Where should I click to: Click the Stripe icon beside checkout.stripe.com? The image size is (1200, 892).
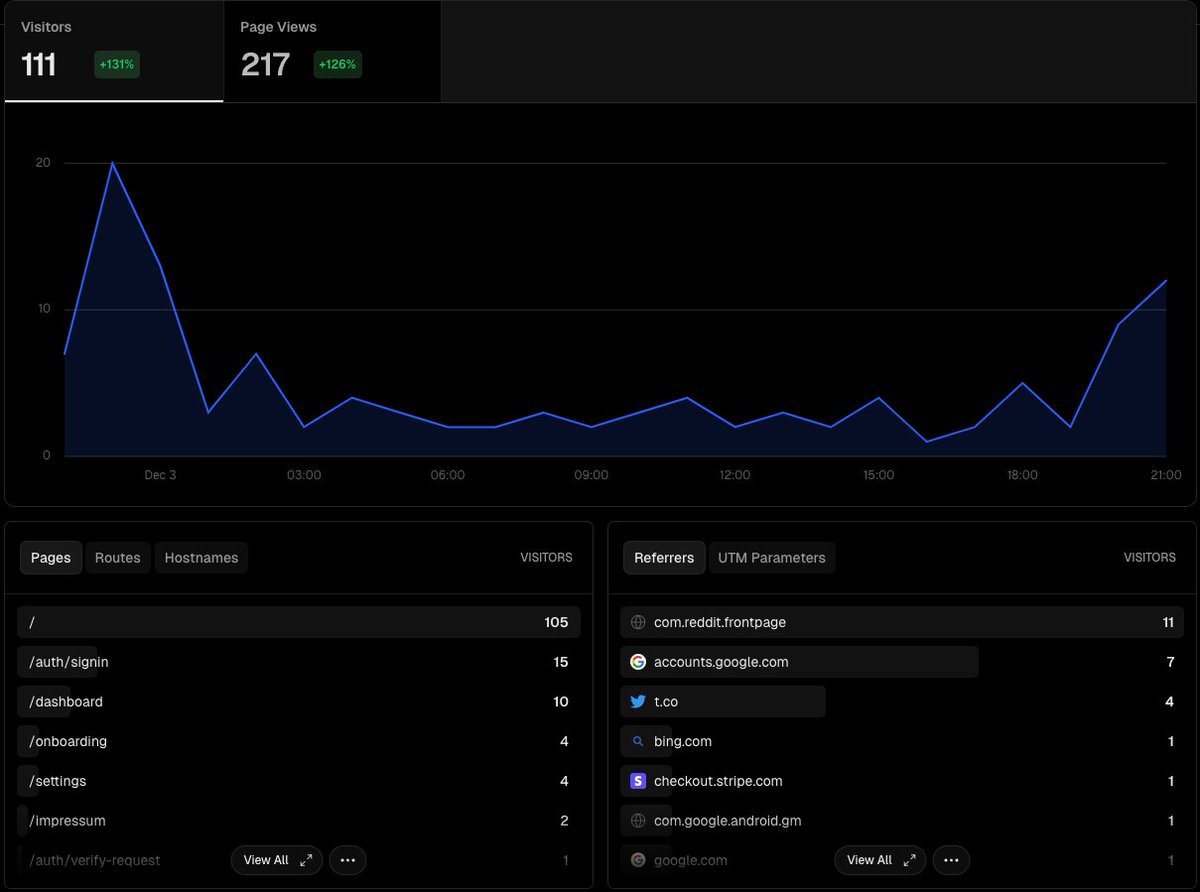click(x=638, y=781)
